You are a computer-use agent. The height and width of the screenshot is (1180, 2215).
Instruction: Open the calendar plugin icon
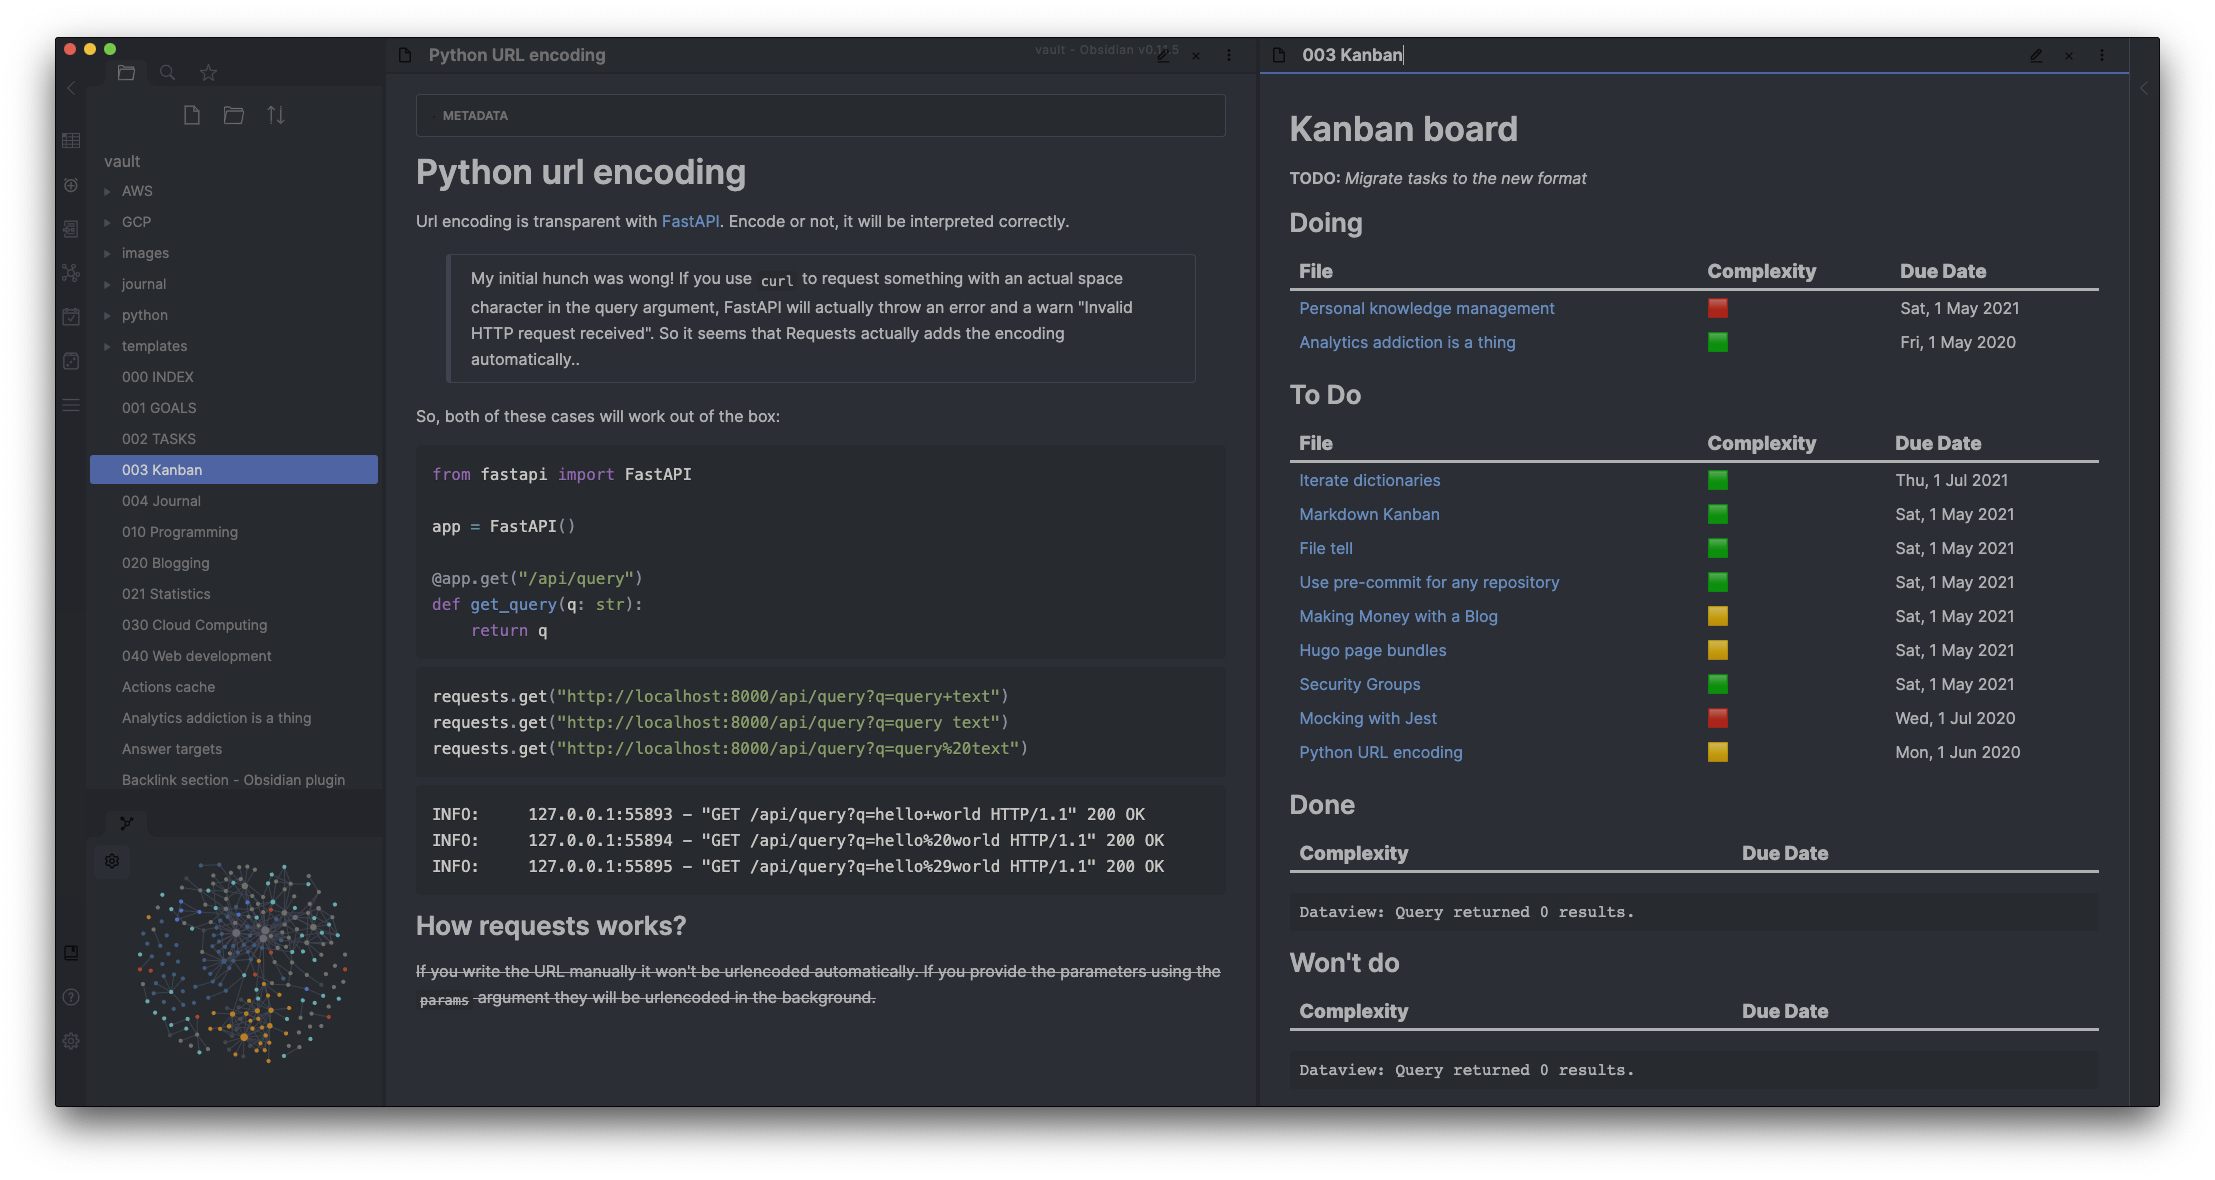click(x=70, y=317)
